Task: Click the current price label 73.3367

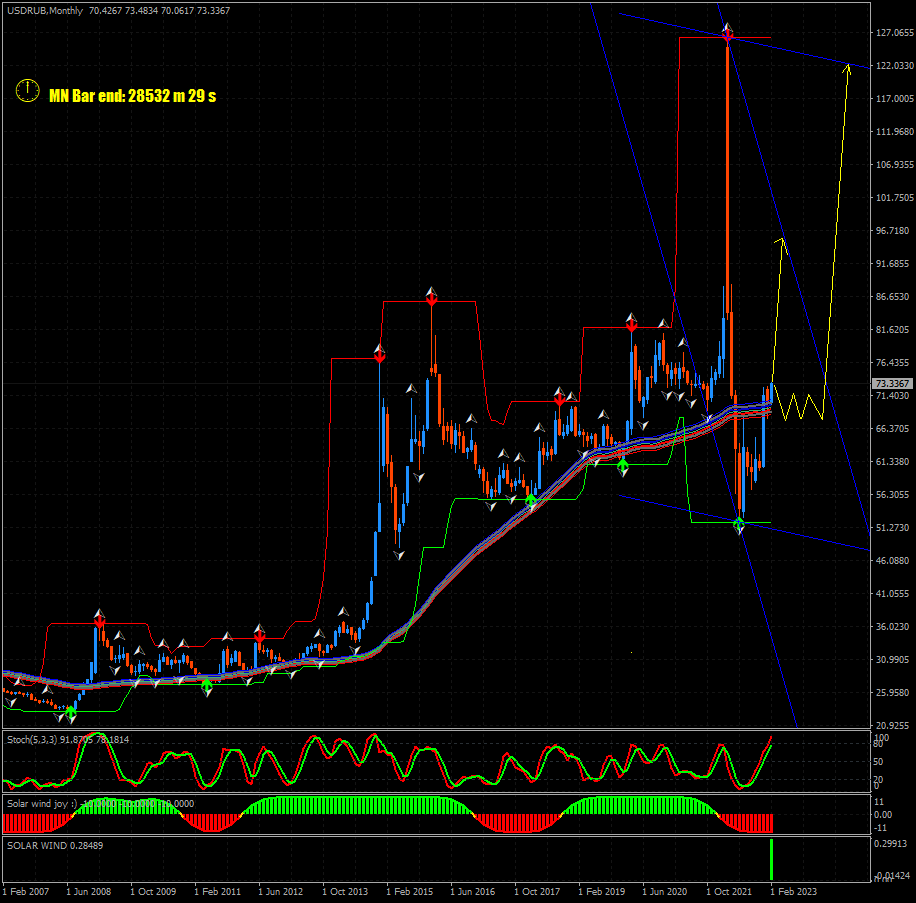Action: tap(892, 384)
